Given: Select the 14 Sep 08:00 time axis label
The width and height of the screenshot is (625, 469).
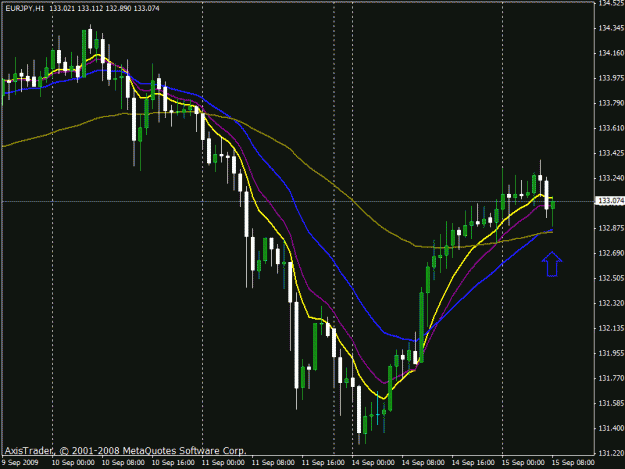Looking at the screenshot, I should pyautogui.click(x=423, y=463).
